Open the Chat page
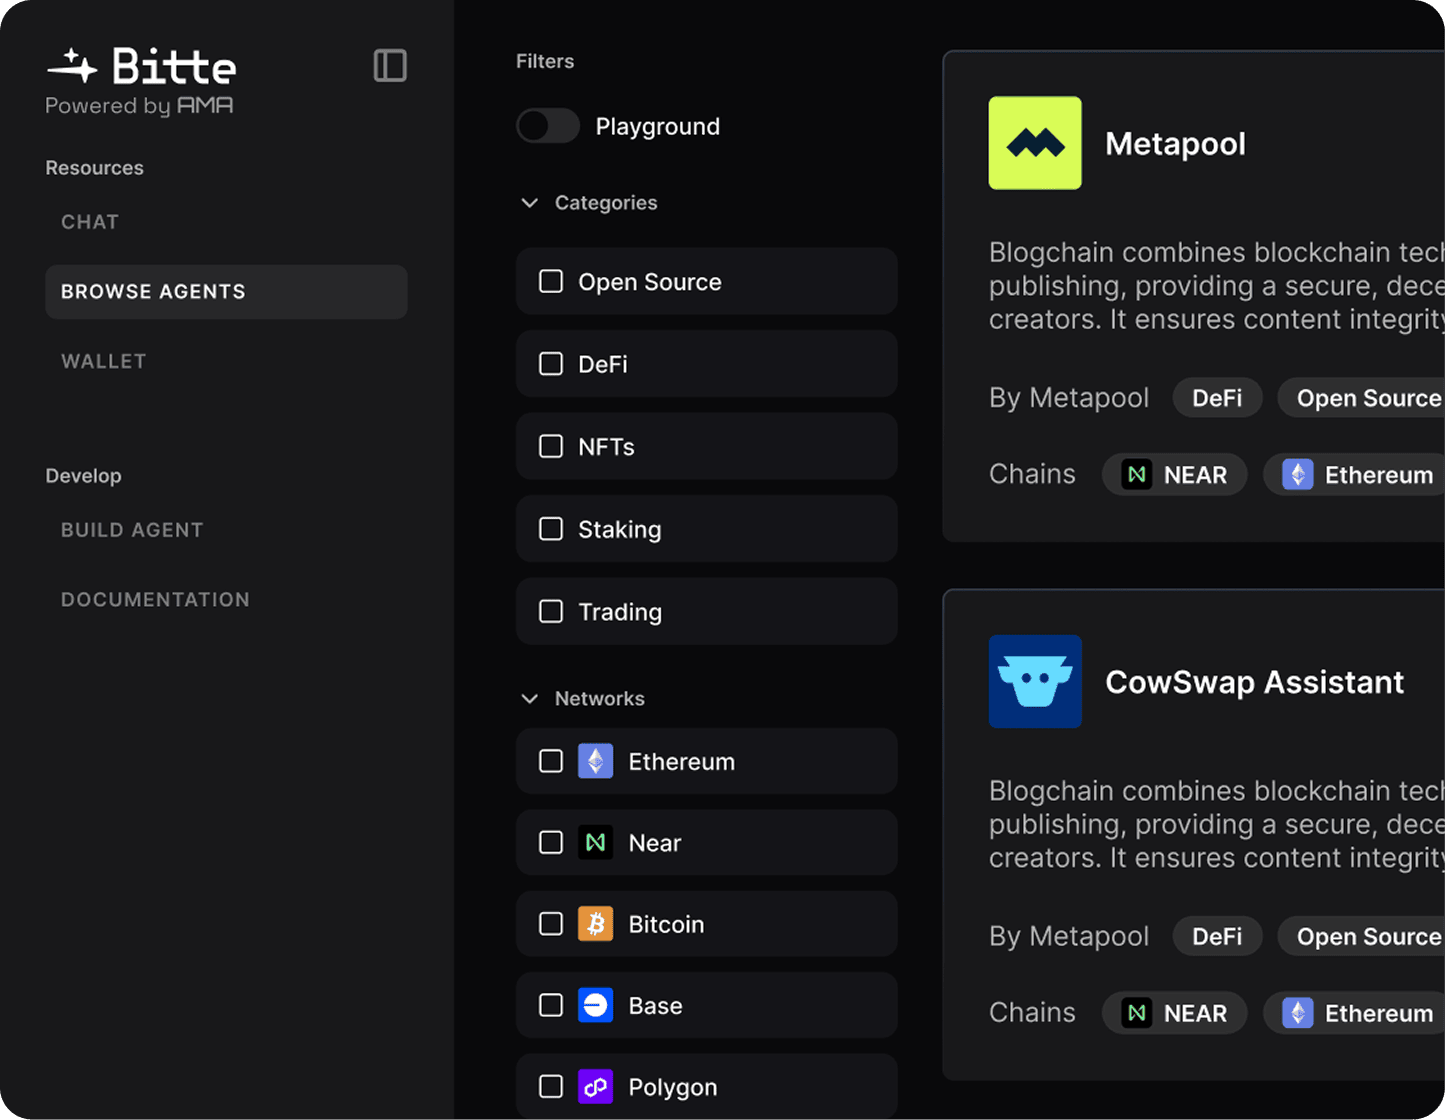The width and height of the screenshot is (1445, 1120). (89, 221)
